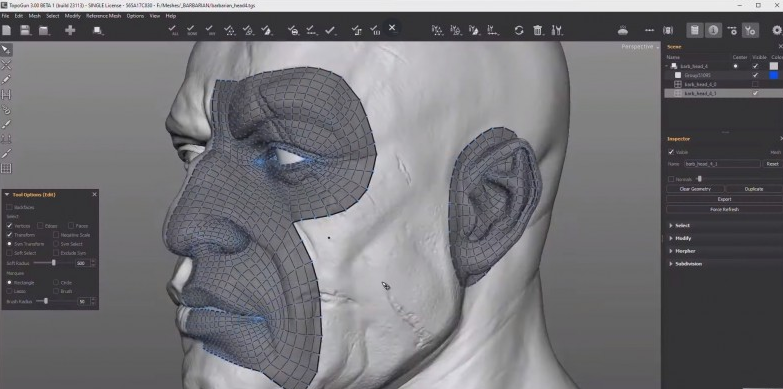Image resolution: width=783 pixels, height=389 pixels.
Task: Open the Edit menu
Action: pyautogui.click(x=18, y=16)
